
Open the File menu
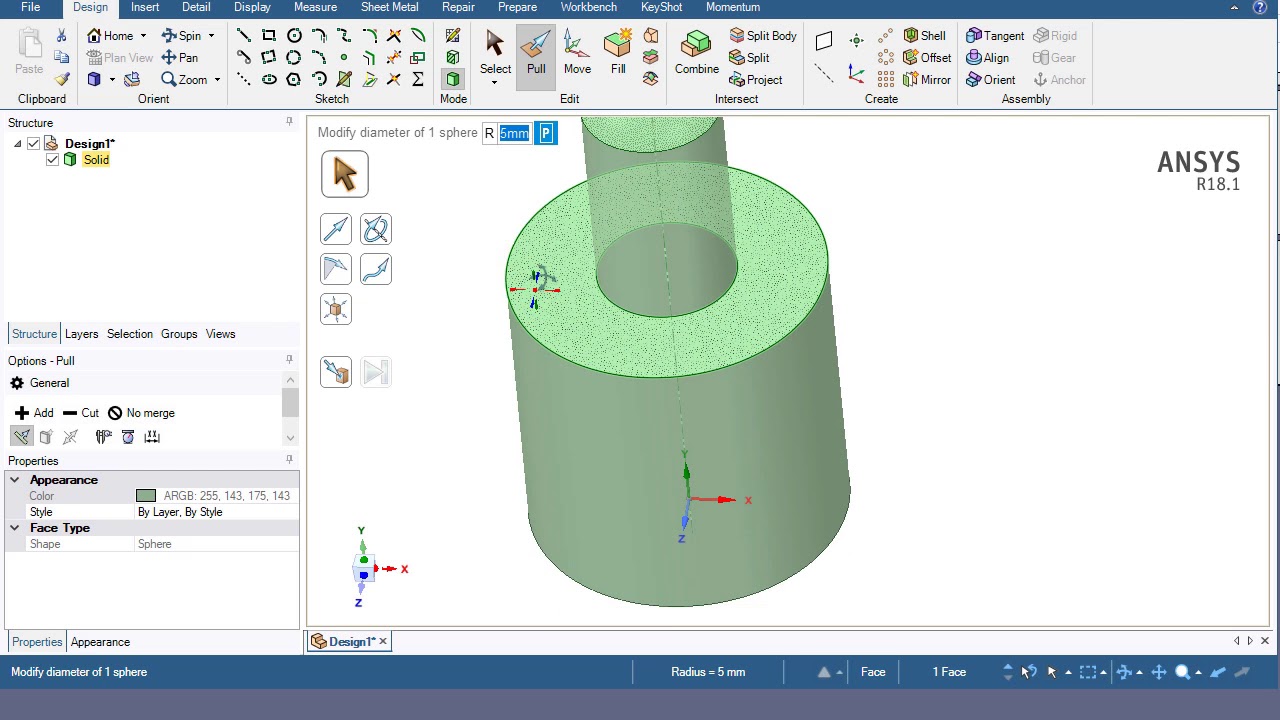click(x=30, y=7)
